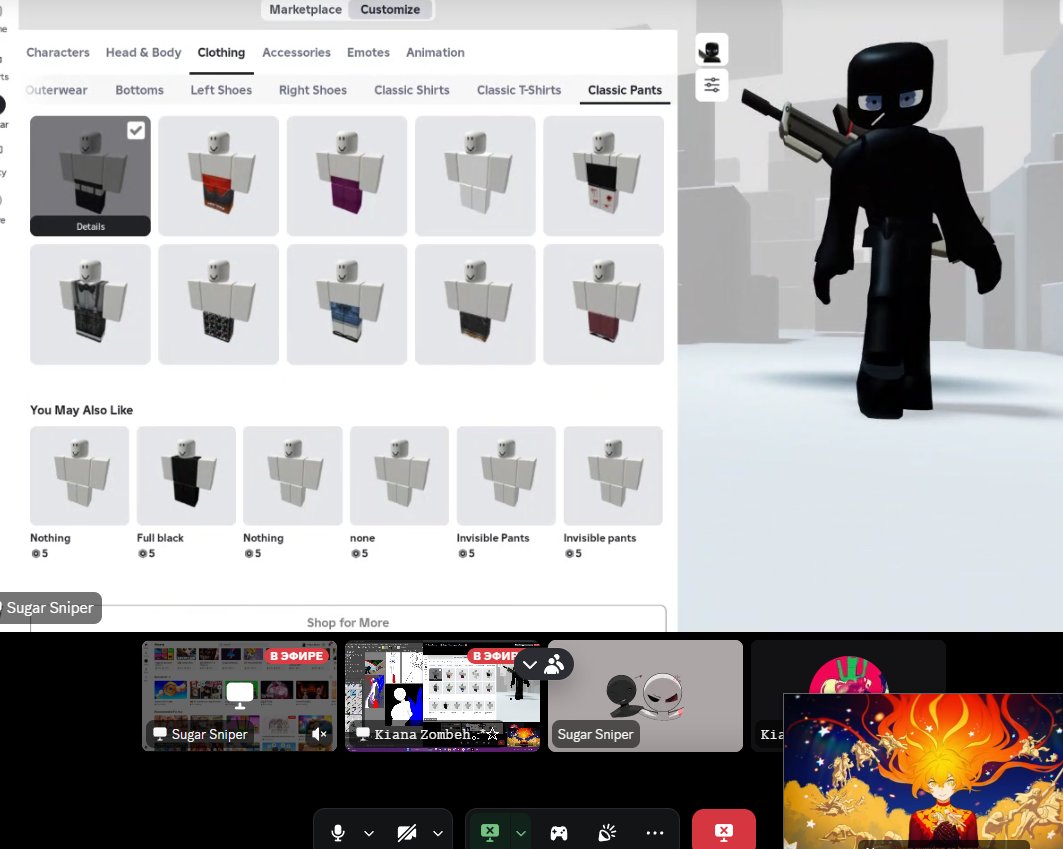
Task: Click the 'Nothing' label left of Full black
Action: [50, 538]
